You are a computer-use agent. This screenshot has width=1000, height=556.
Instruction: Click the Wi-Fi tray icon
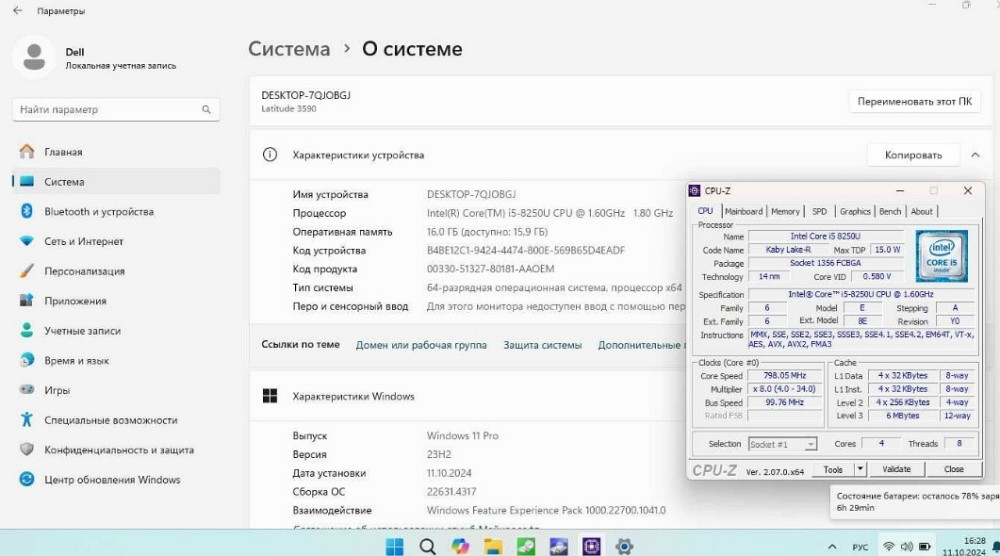tap(888, 547)
